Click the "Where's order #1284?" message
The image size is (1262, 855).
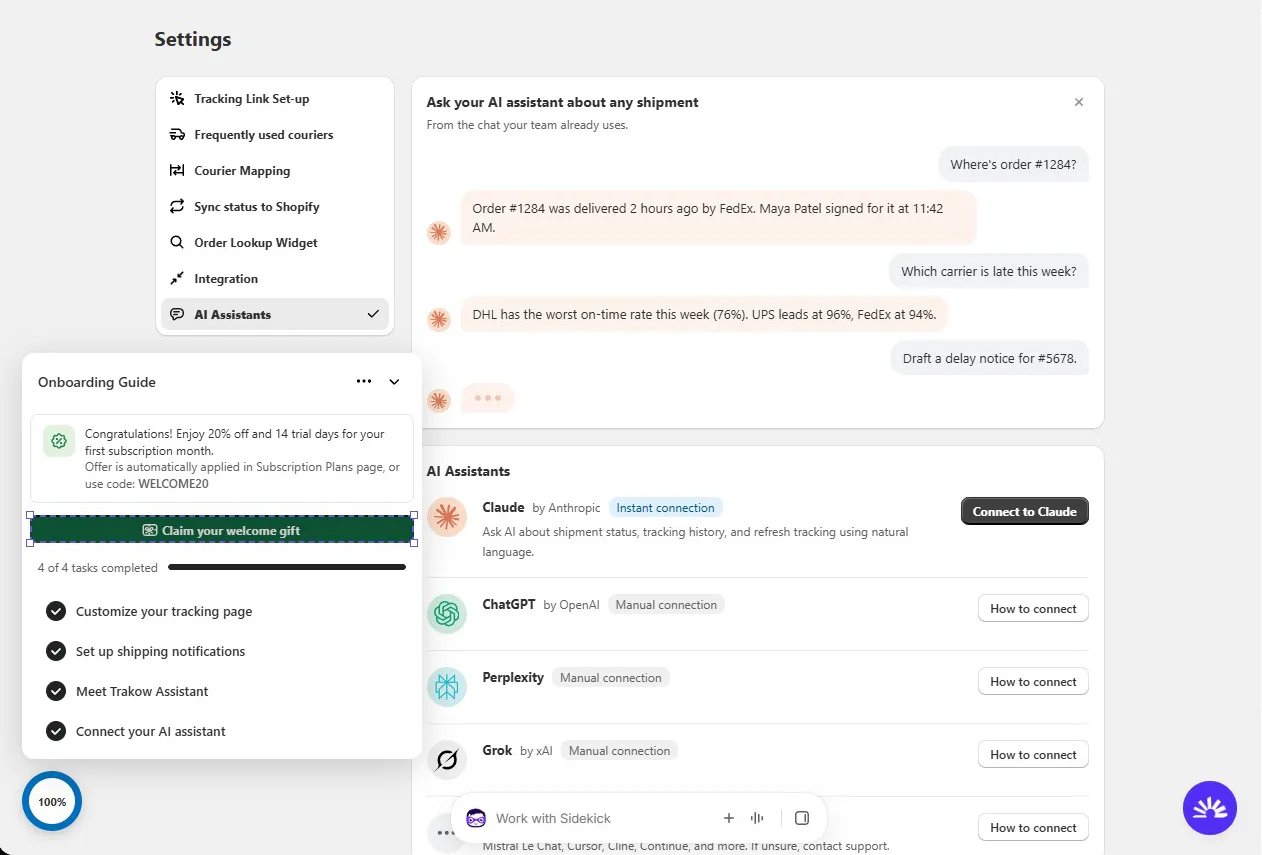pyautogui.click(x=1013, y=164)
